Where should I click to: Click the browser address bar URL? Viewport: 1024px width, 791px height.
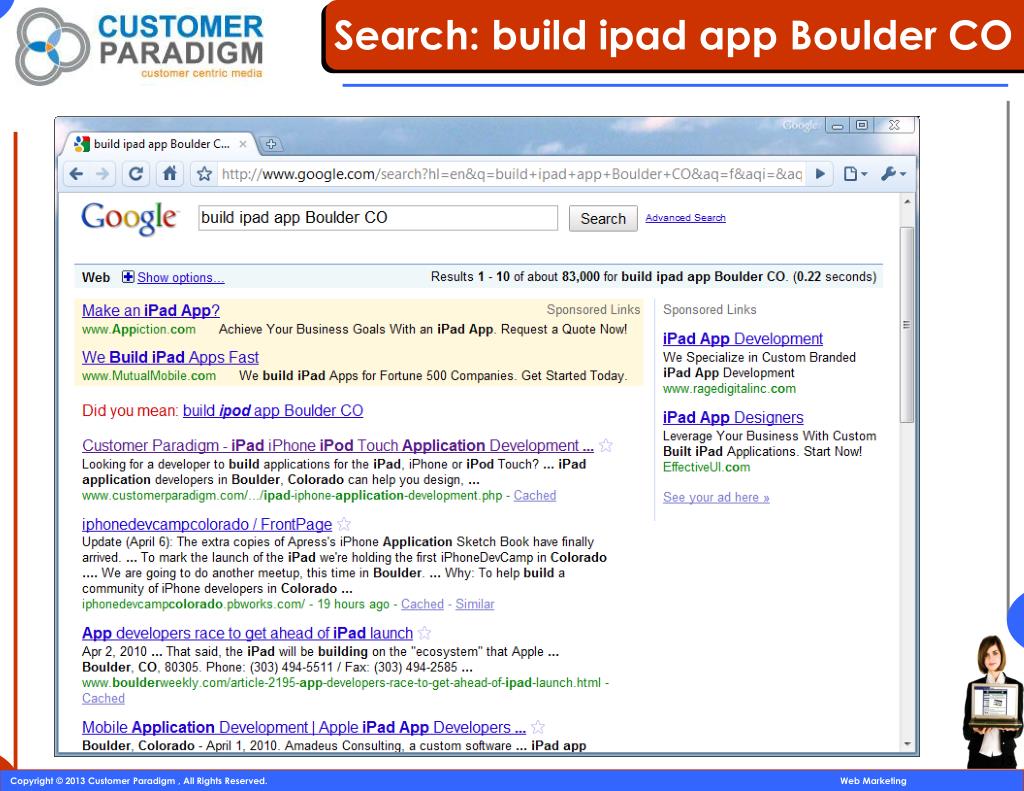click(511, 174)
